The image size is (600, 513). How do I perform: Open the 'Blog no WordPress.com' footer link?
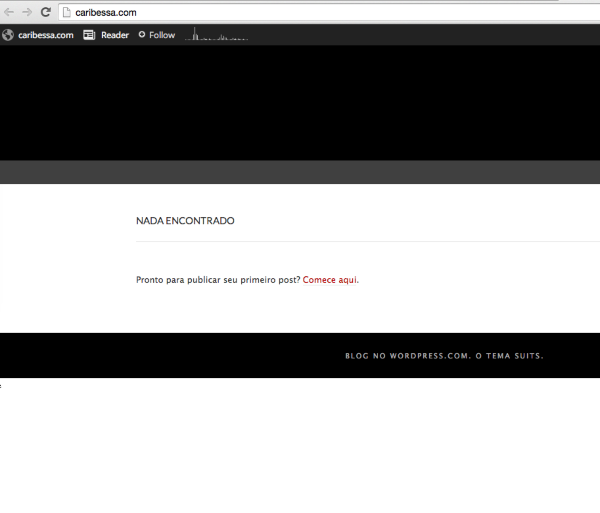tap(407, 356)
